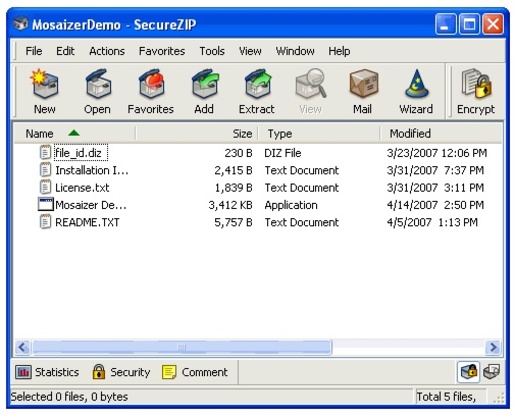Open the Comment panel button
The width and height of the screenshot is (515, 417).
point(195,372)
